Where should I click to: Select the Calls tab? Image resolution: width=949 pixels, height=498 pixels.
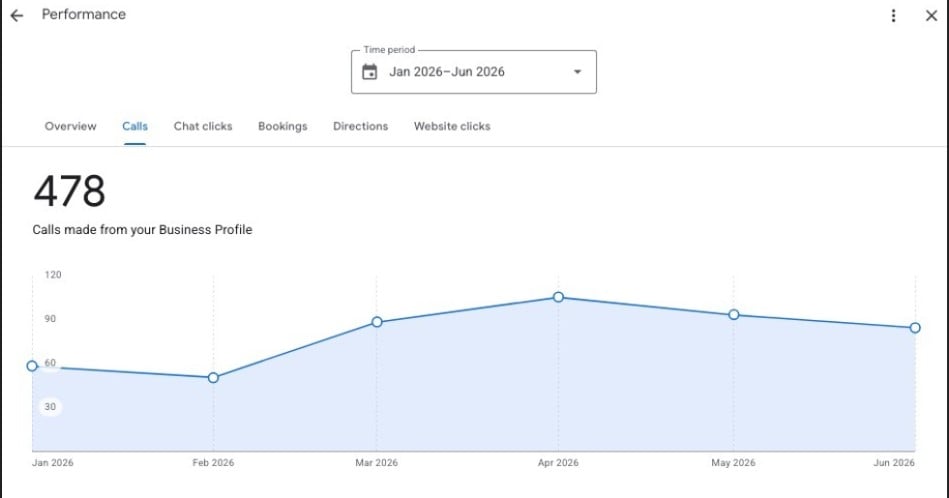pyautogui.click(x=135, y=126)
